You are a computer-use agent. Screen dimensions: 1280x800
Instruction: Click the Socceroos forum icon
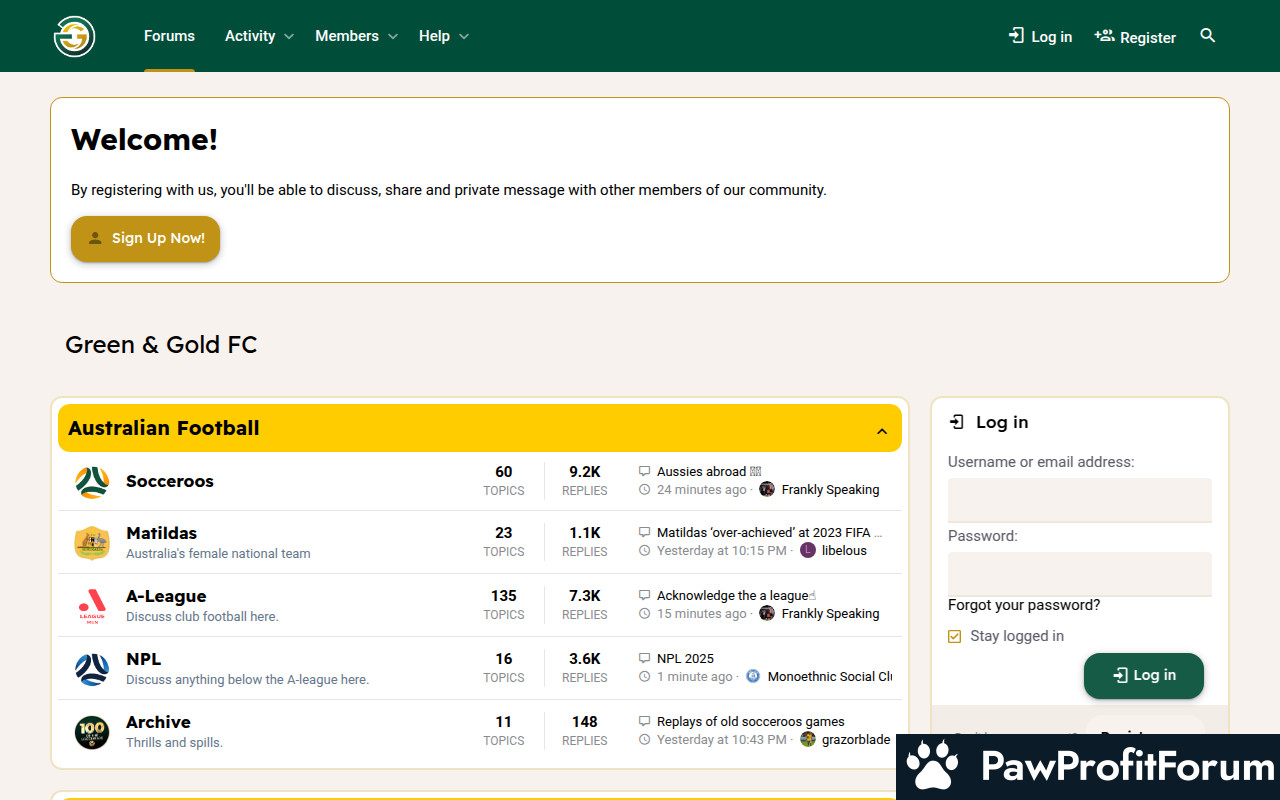[92, 482]
